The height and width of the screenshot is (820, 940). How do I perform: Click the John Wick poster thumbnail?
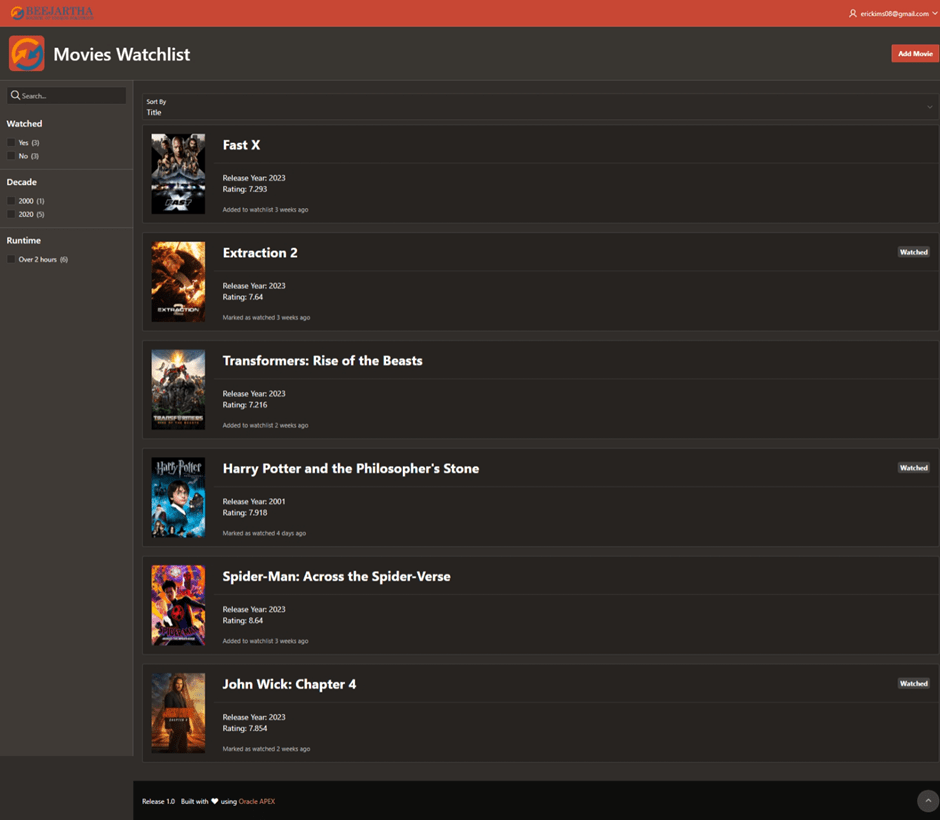178,713
